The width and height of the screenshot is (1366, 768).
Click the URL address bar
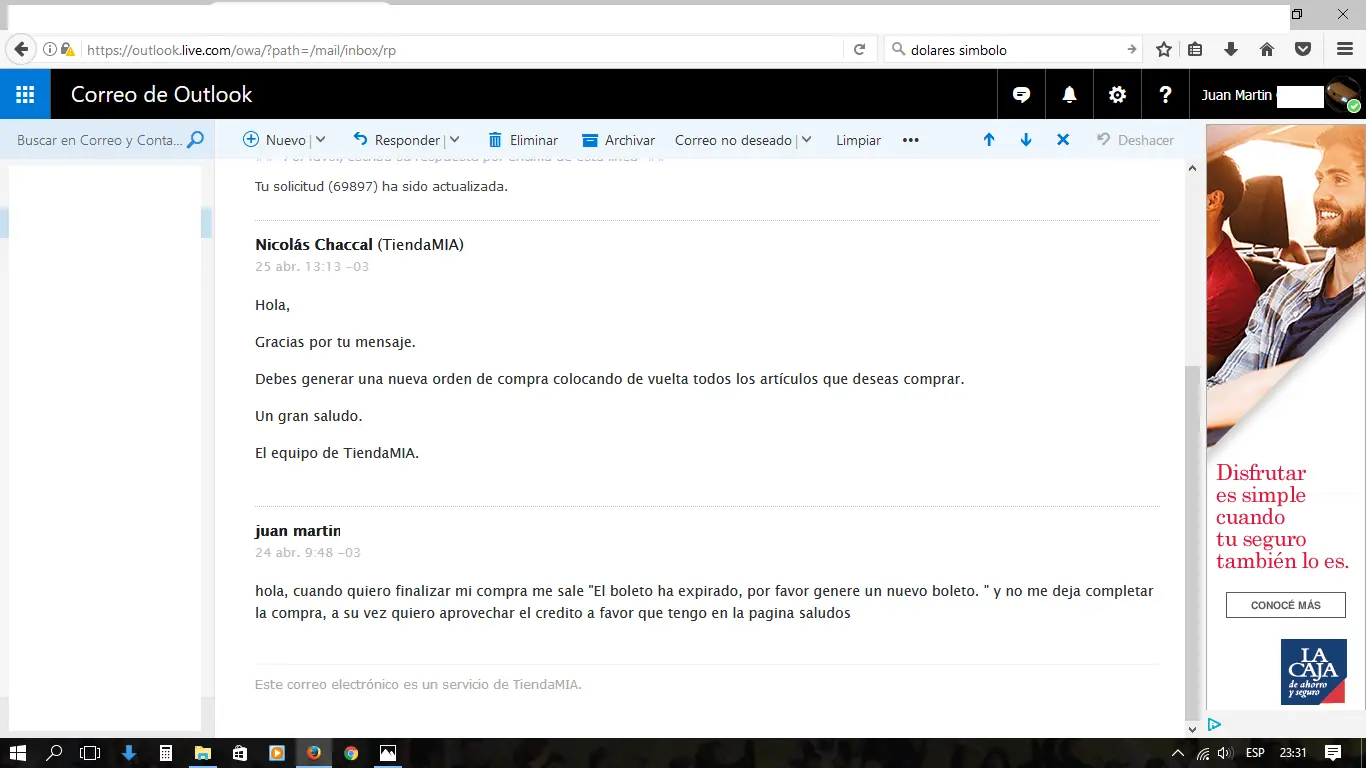(461, 49)
